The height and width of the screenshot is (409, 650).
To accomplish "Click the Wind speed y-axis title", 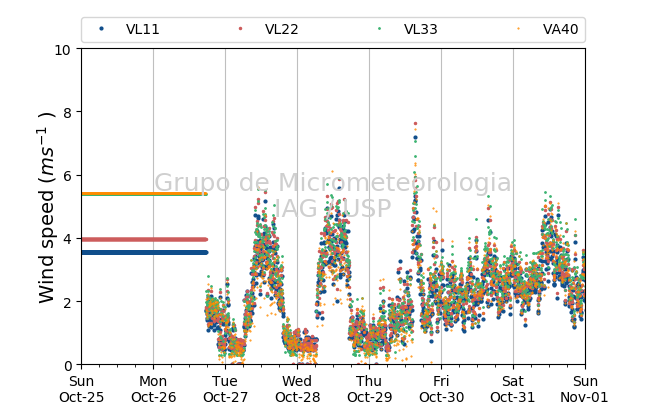I will coord(47,207).
